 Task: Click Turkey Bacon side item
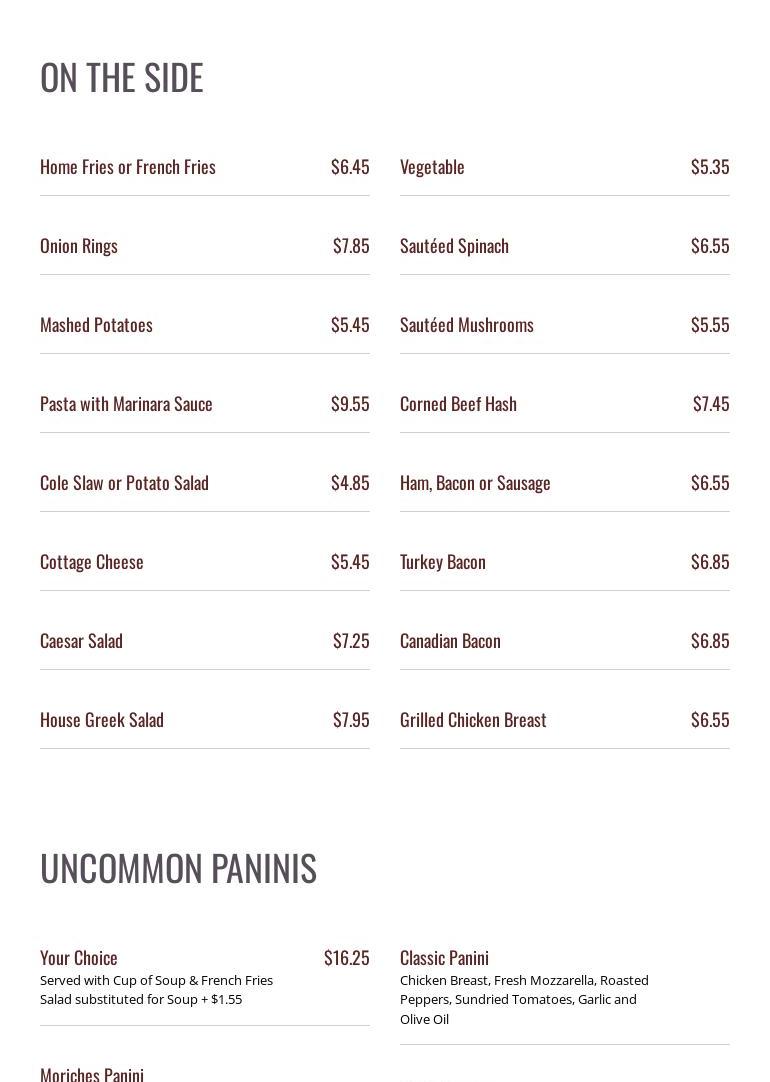tap(443, 562)
